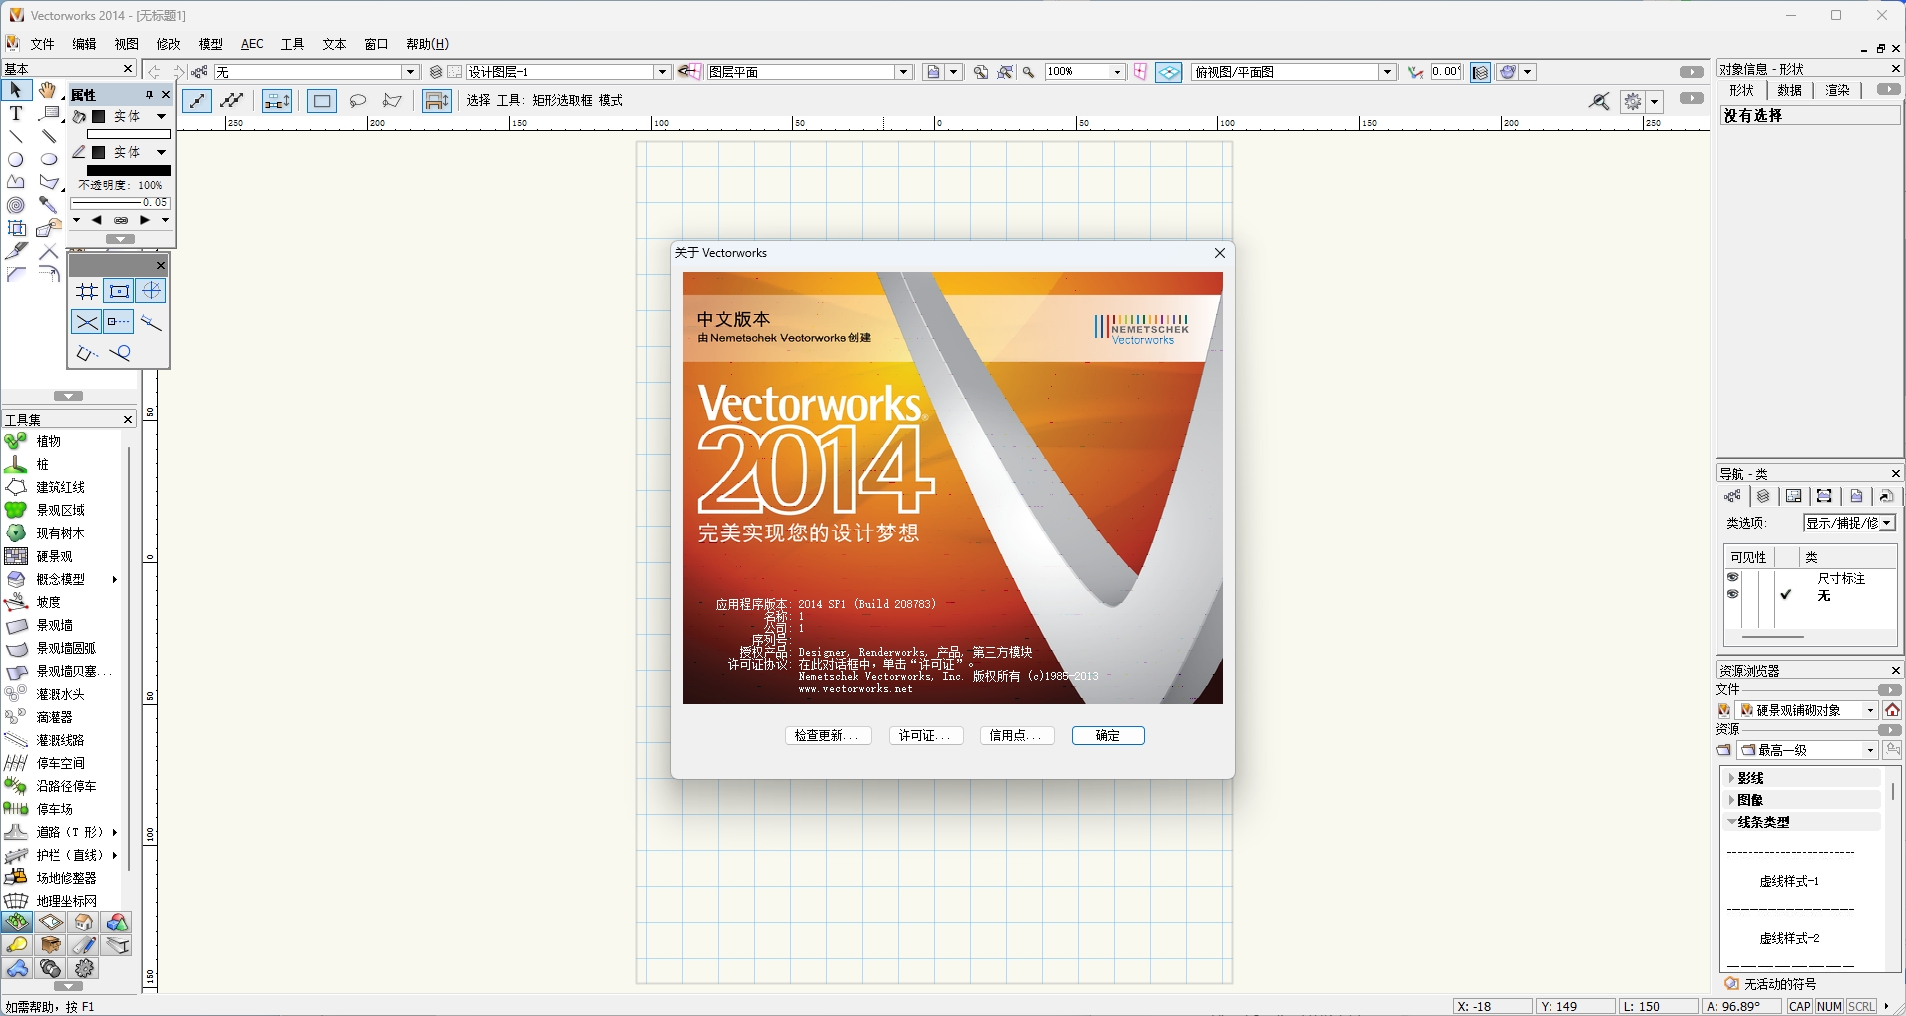1906x1016 pixels.
Task: Open the AEC menu
Action: pos(251,43)
